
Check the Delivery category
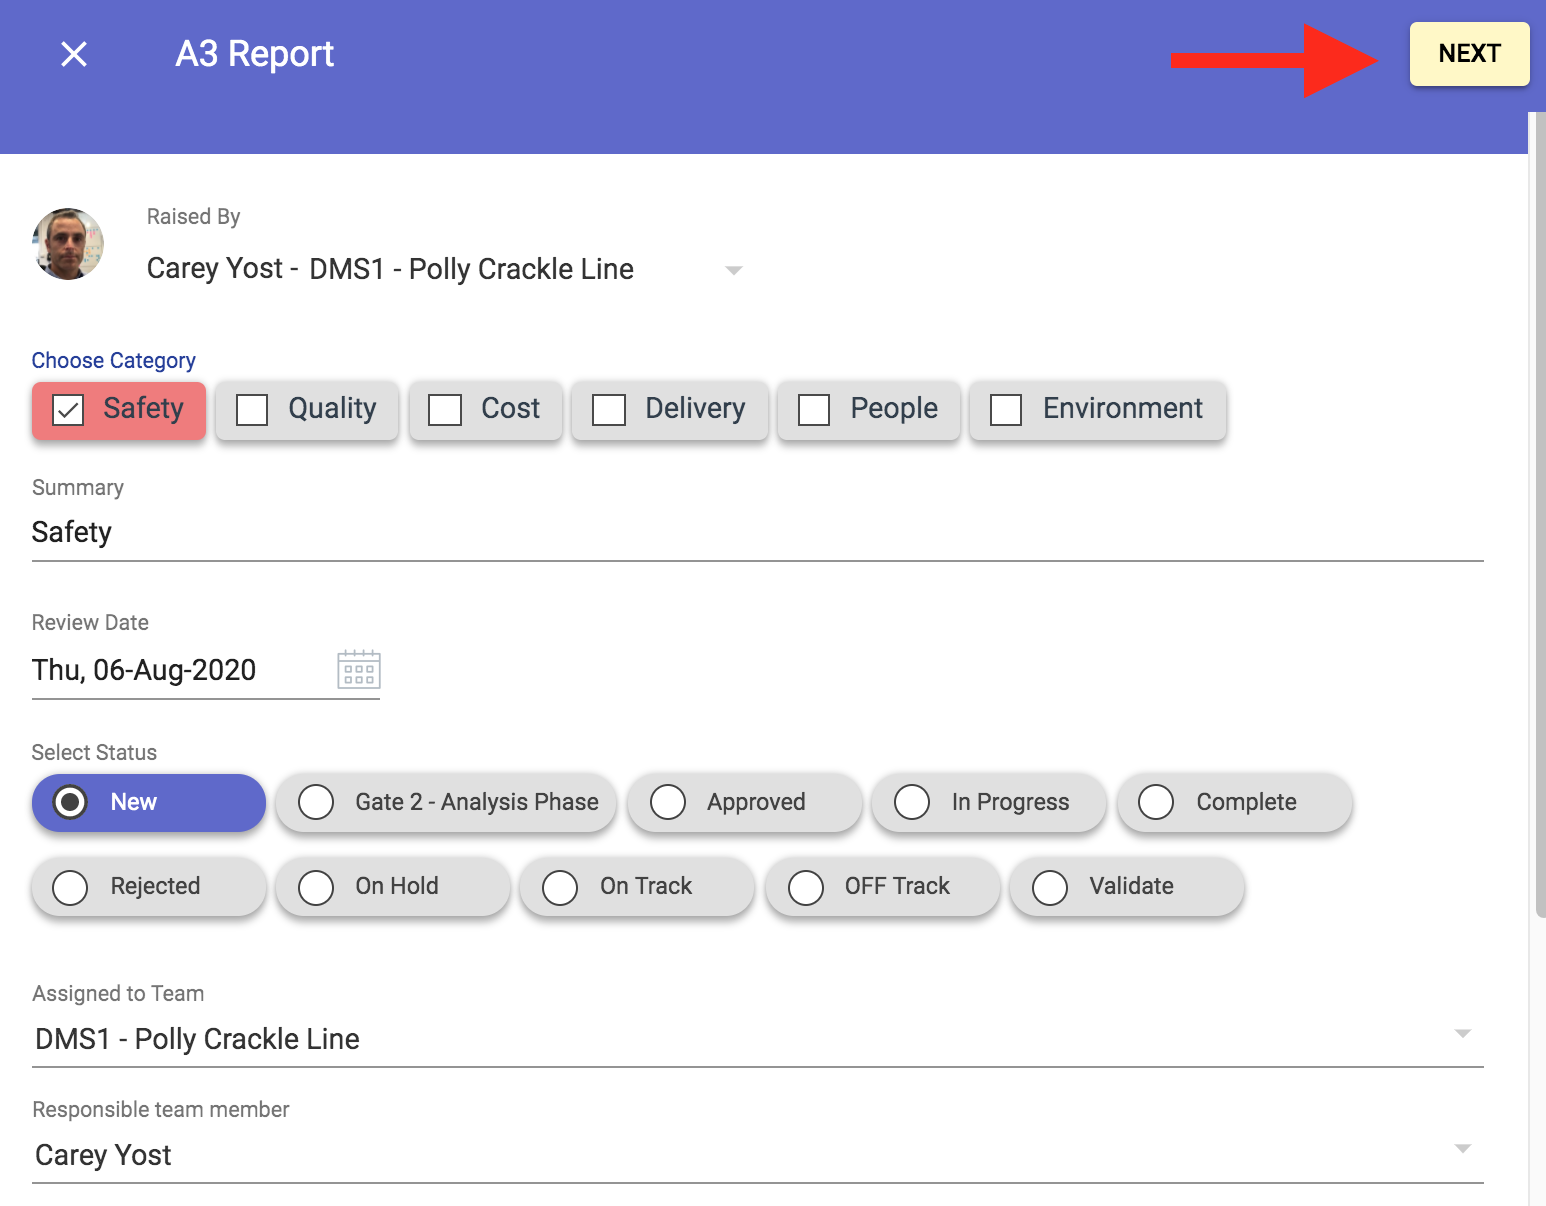click(670, 410)
